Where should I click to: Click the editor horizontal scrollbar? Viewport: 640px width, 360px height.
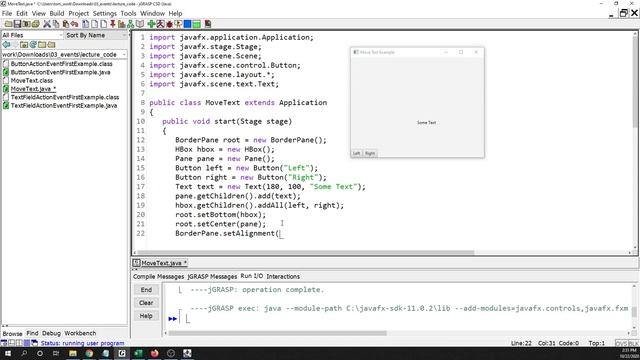[x=305, y=253]
